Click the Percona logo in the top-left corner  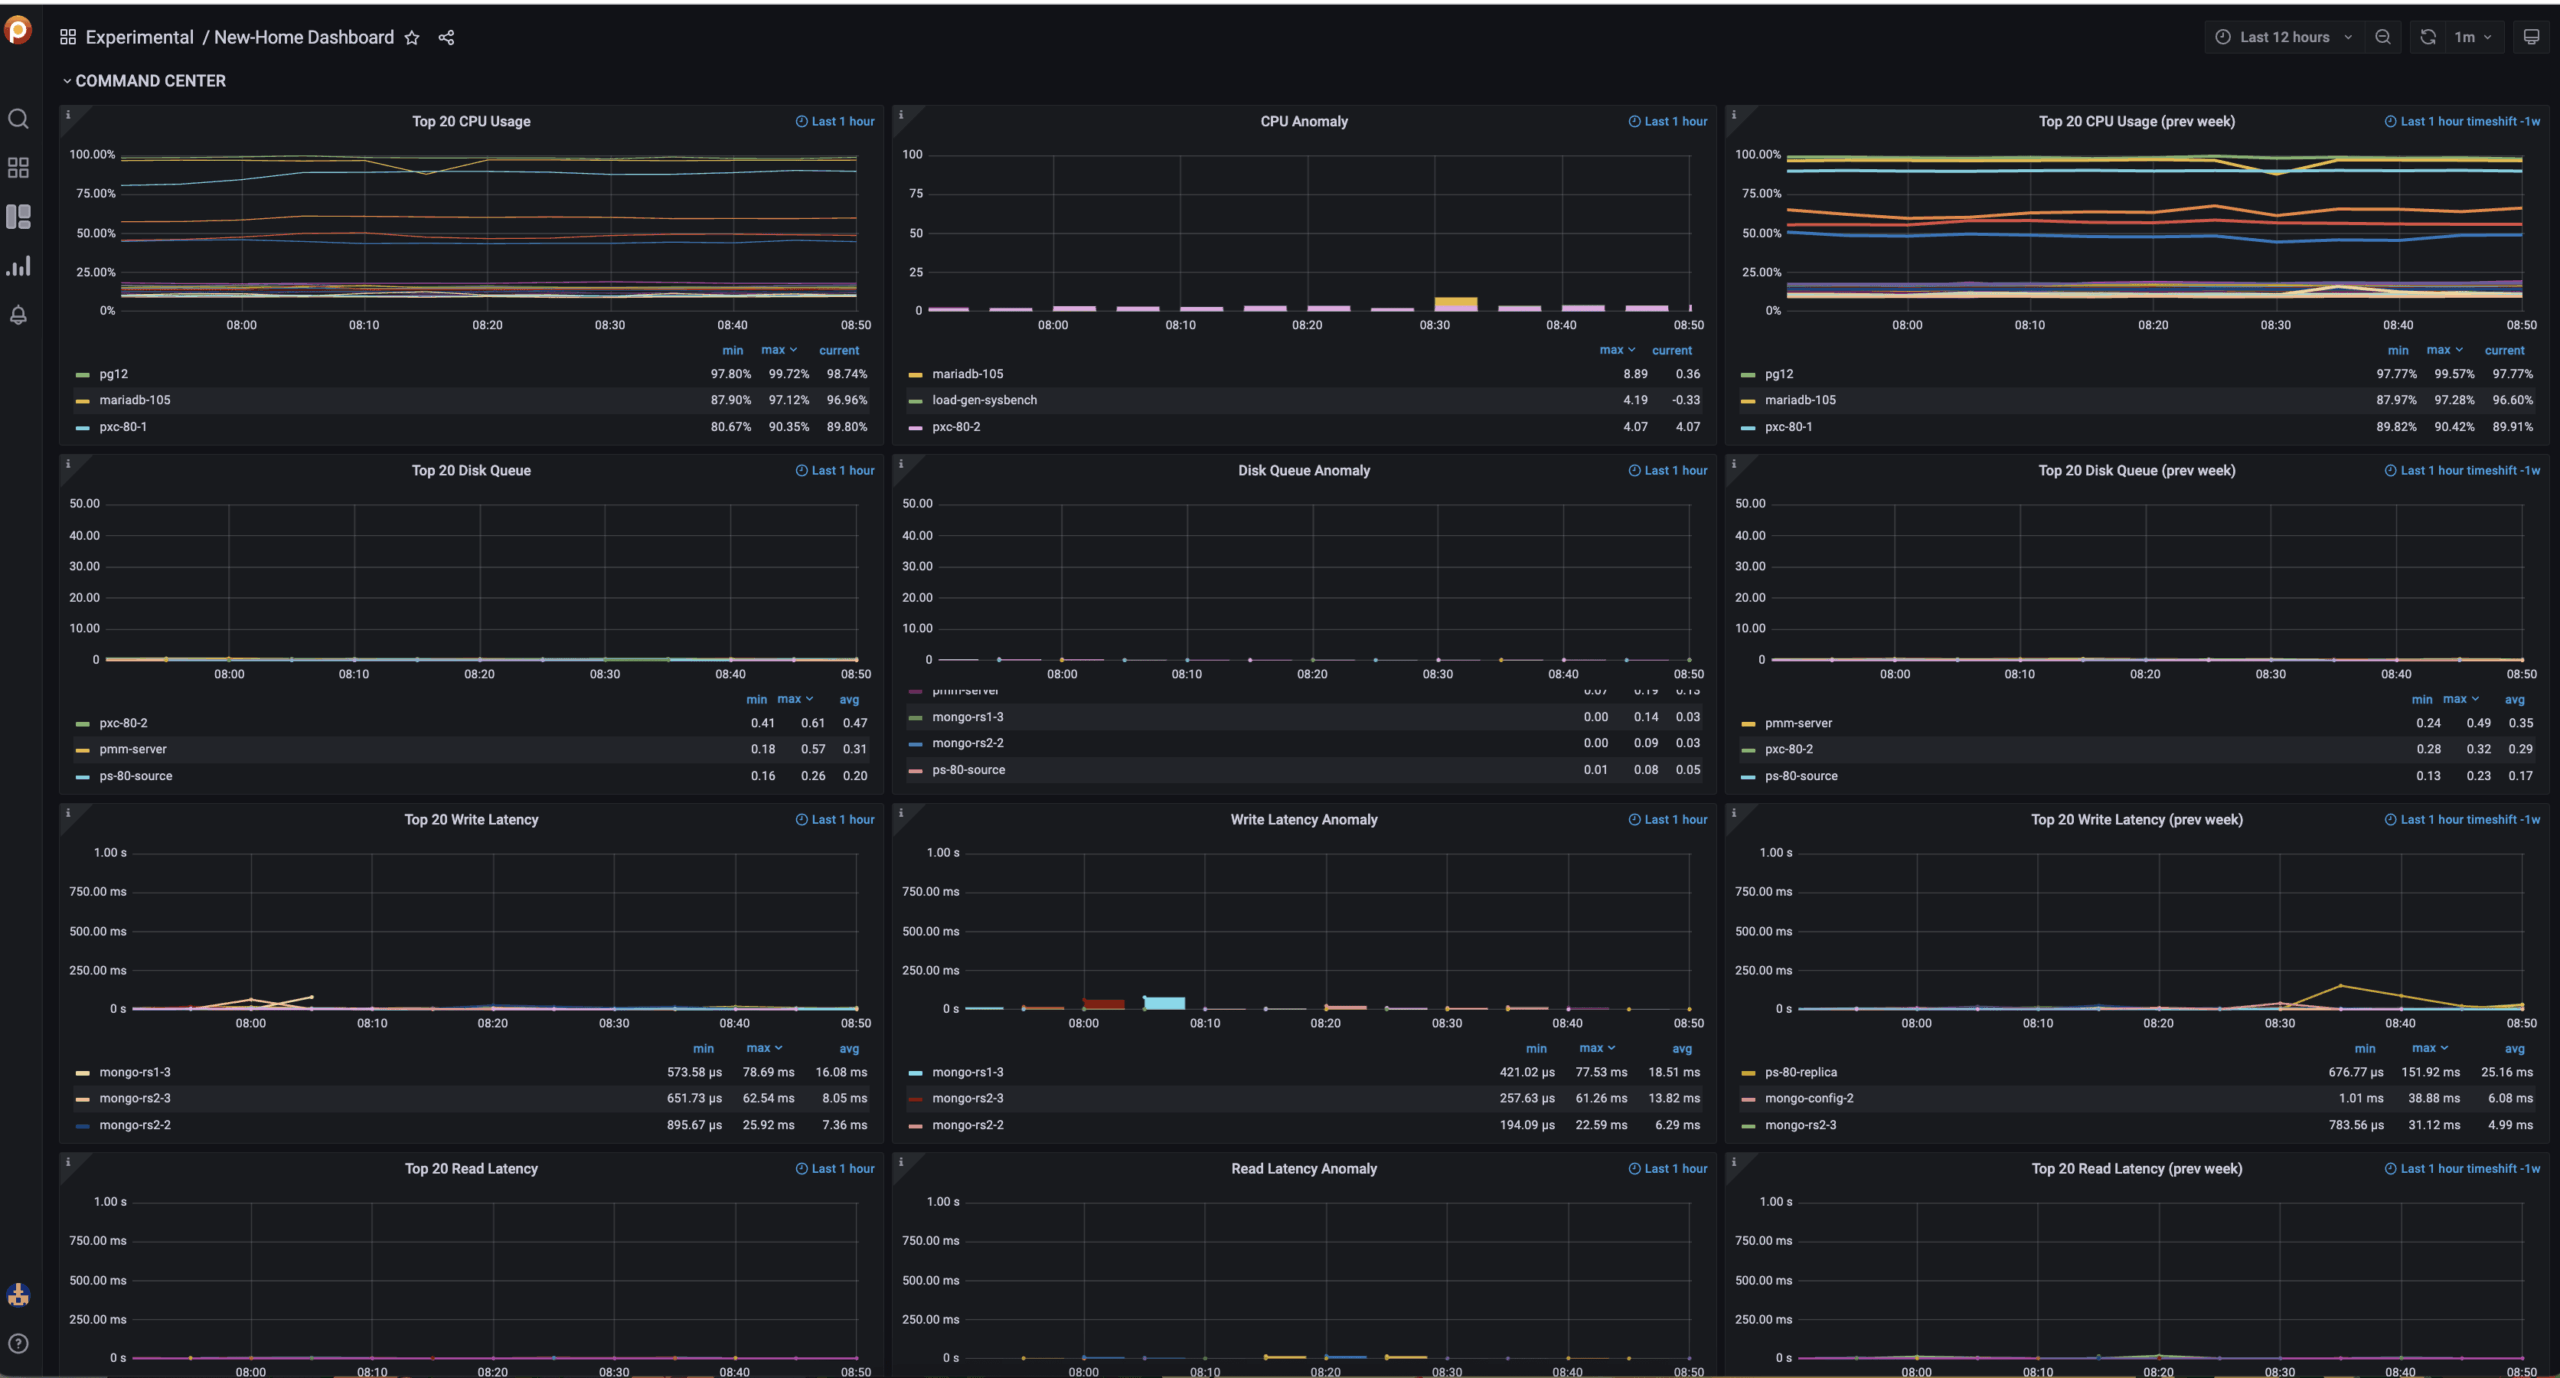pyautogui.click(x=19, y=32)
